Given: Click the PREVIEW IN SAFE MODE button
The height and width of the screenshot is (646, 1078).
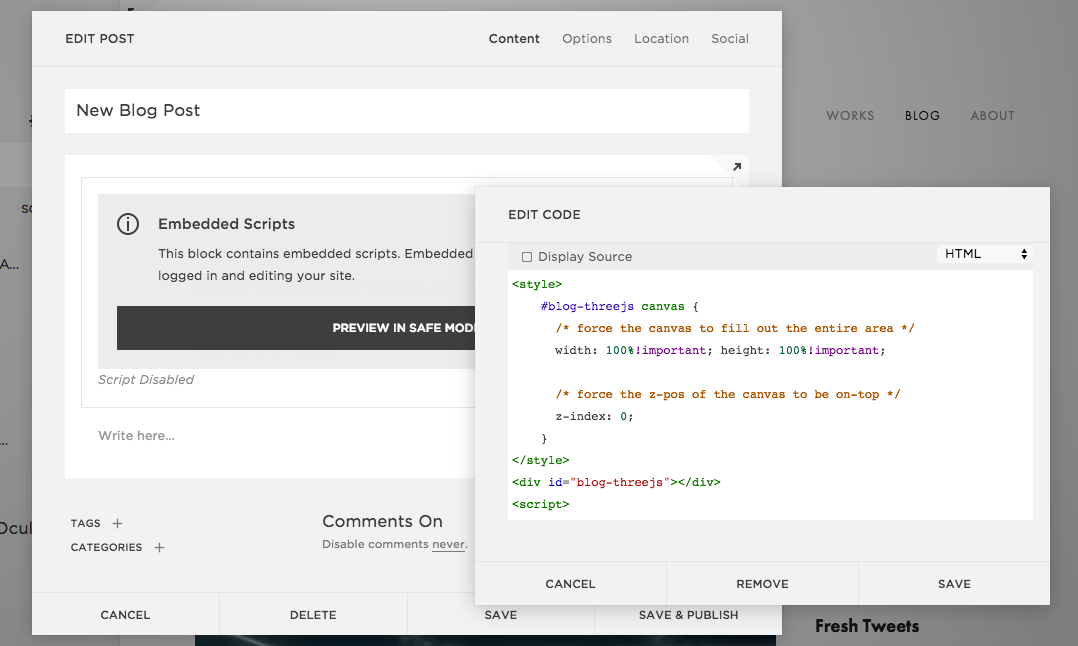Looking at the screenshot, I should (x=296, y=328).
